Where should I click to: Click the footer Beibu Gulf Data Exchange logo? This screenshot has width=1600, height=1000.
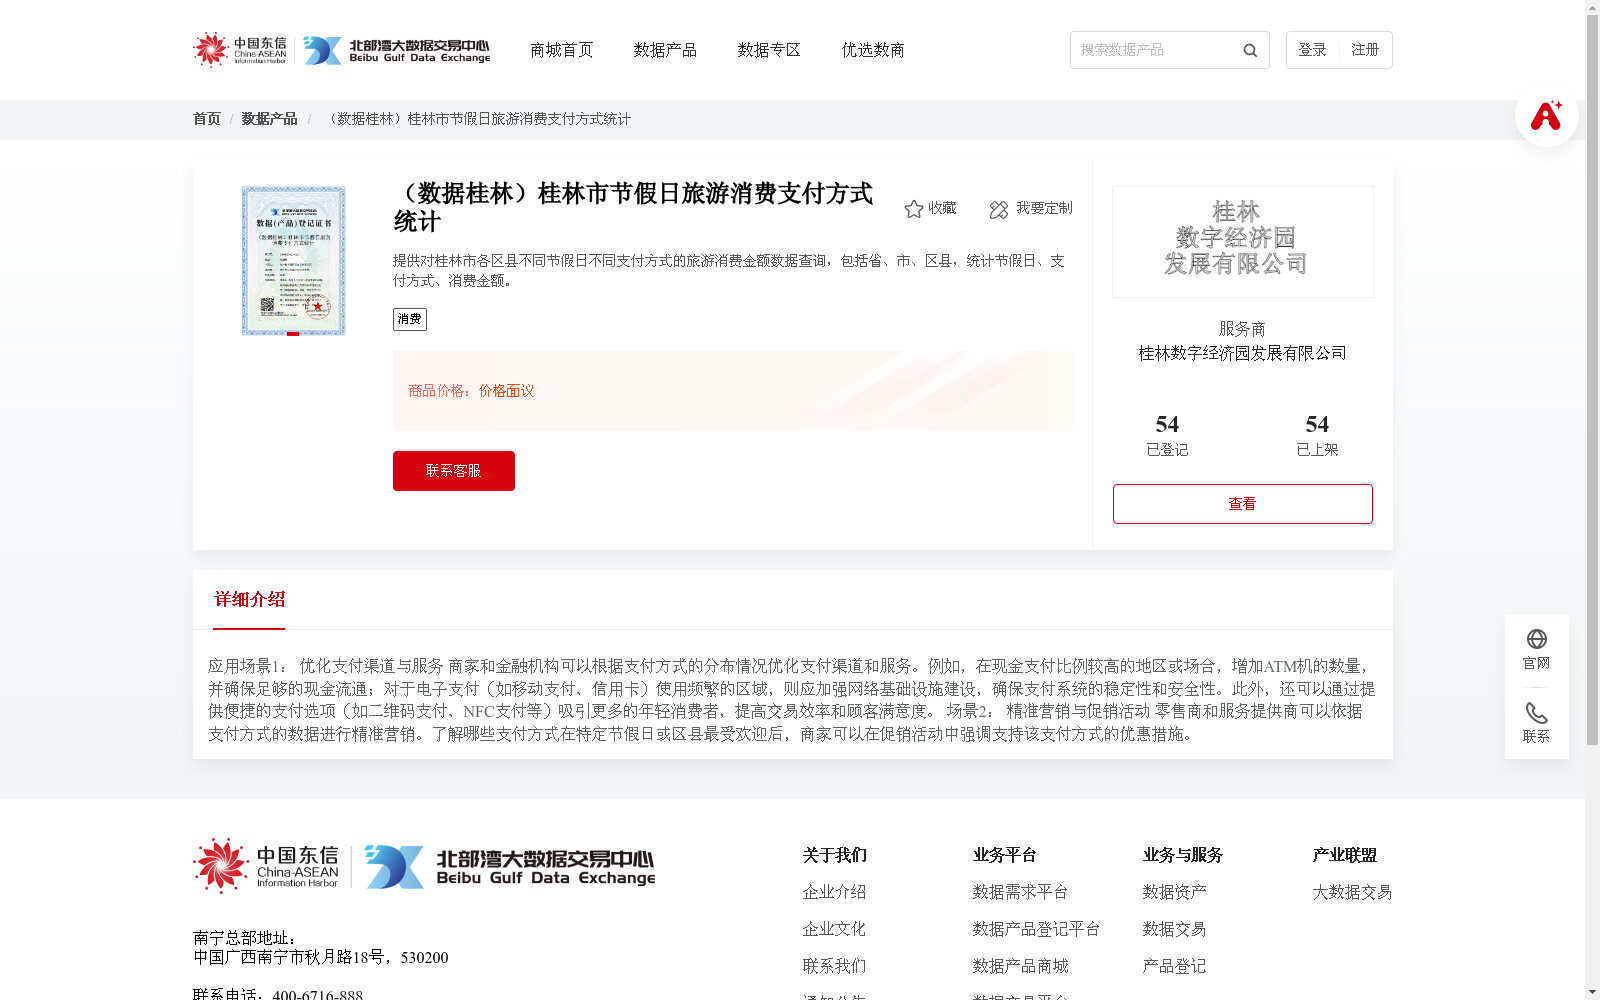510,867
